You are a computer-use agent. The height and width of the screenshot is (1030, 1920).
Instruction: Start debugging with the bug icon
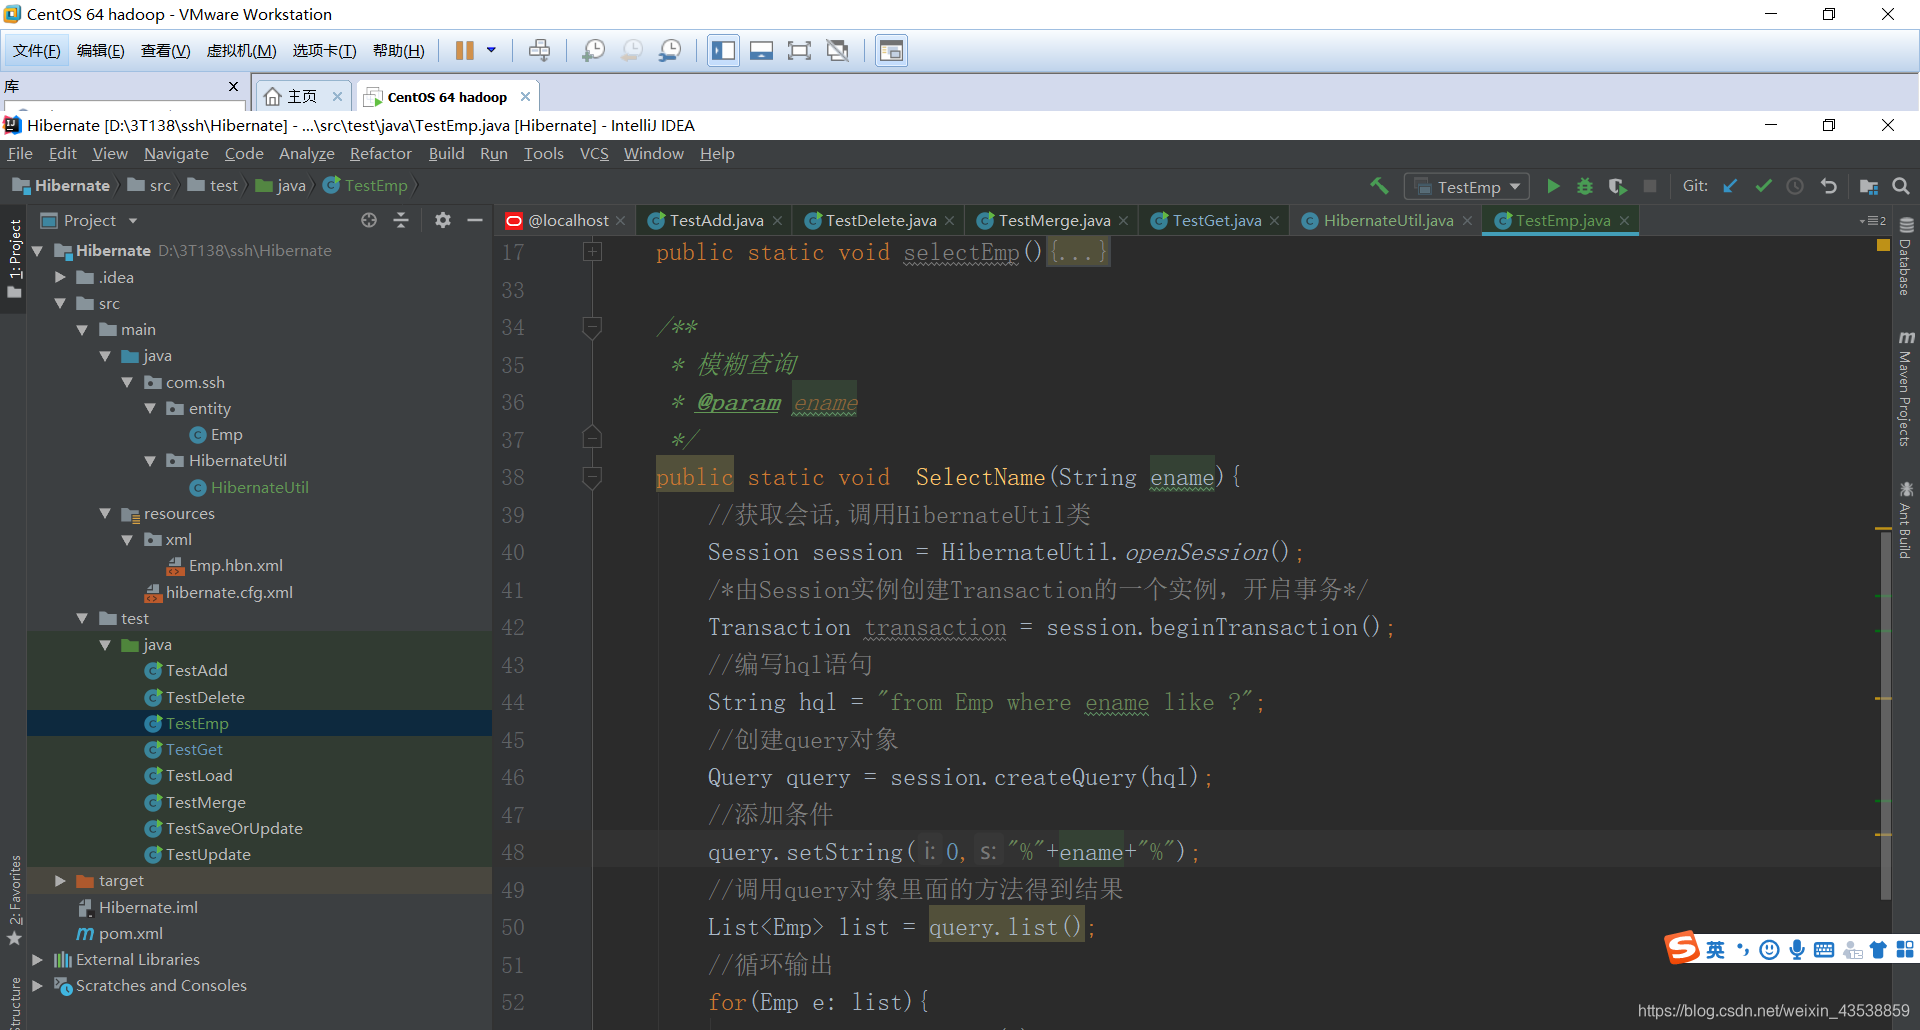1585,186
